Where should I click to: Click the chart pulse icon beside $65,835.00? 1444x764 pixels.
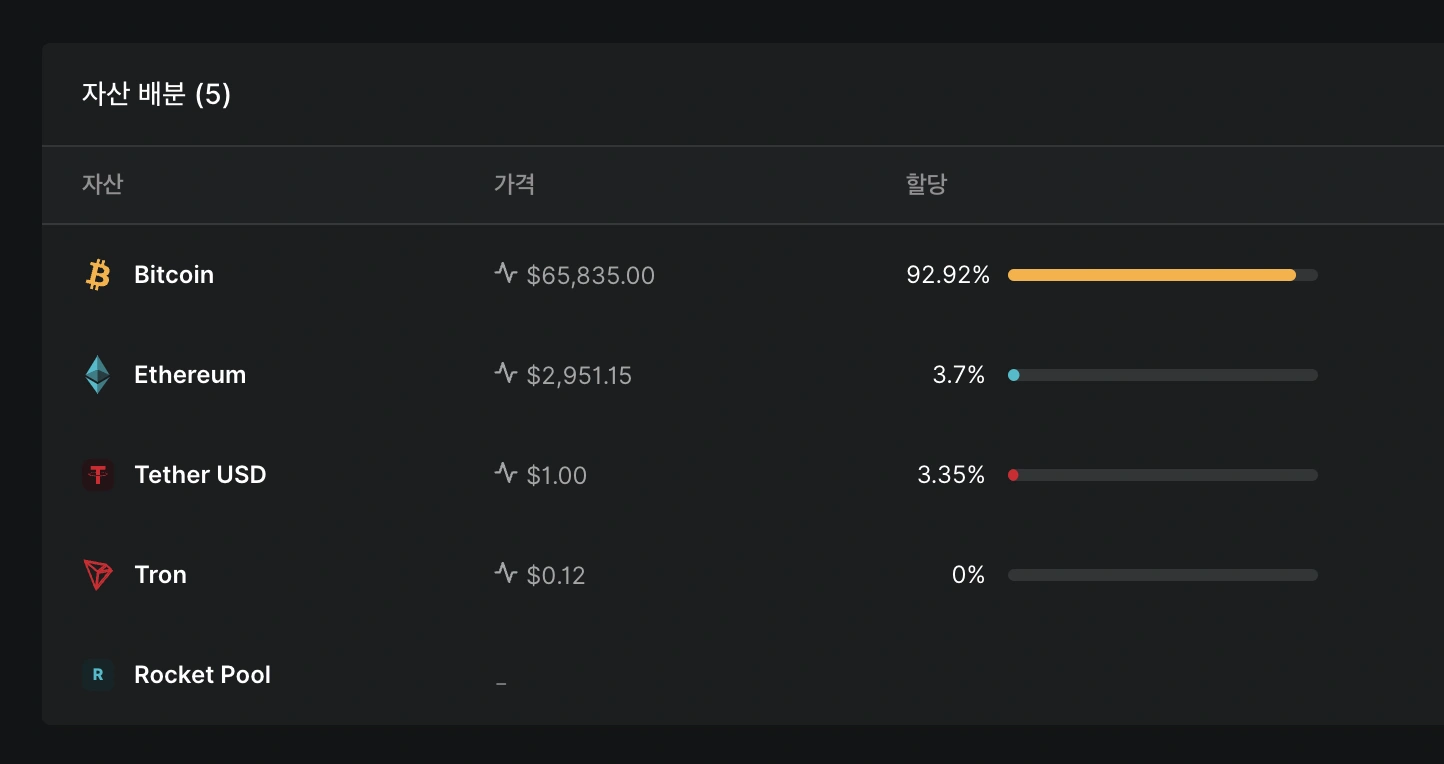tap(506, 273)
